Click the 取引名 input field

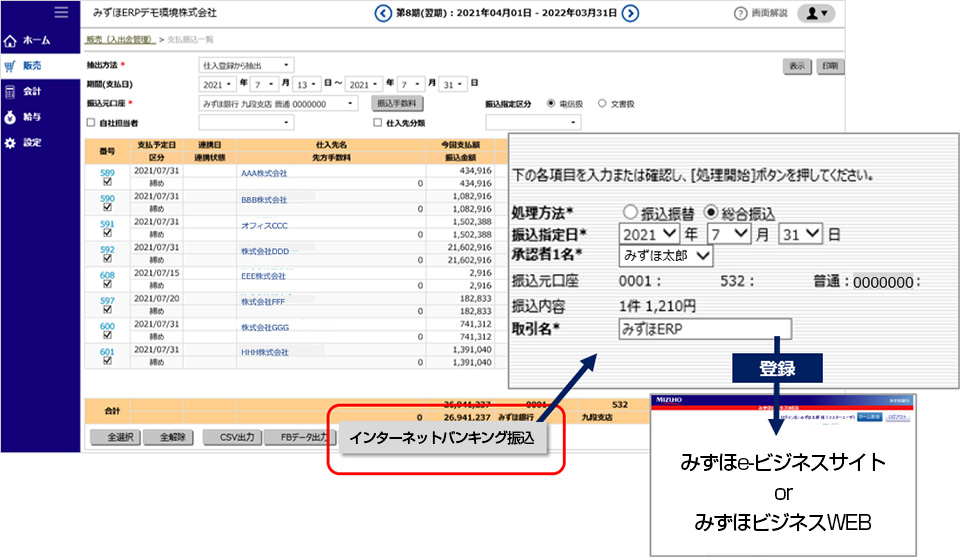pos(705,329)
